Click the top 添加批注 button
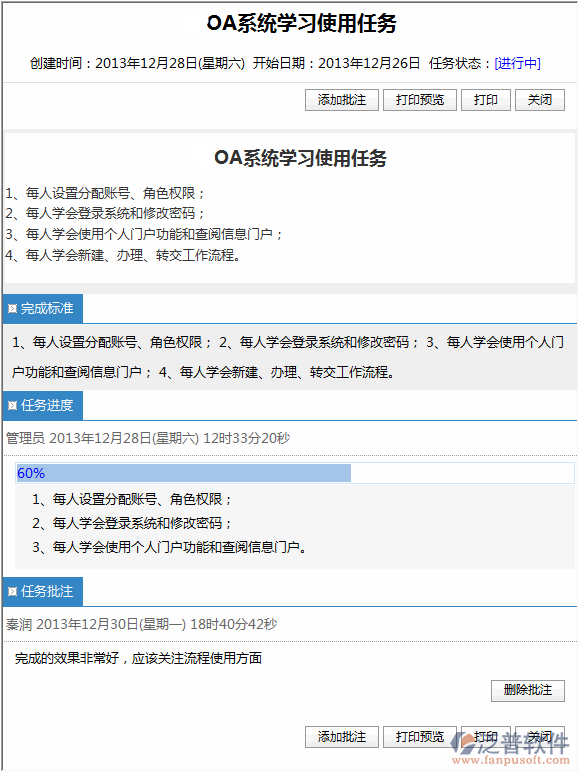 coord(342,100)
